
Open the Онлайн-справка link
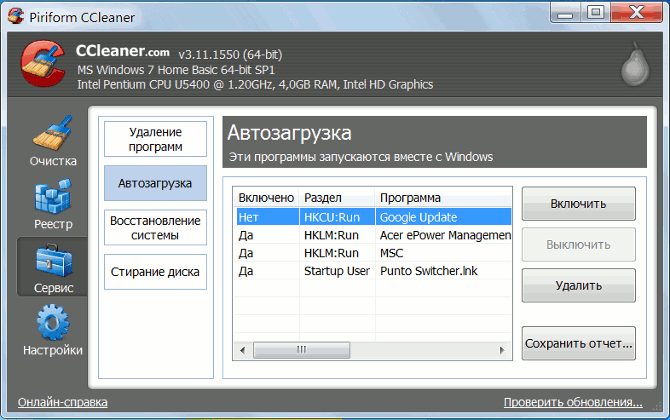63,402
